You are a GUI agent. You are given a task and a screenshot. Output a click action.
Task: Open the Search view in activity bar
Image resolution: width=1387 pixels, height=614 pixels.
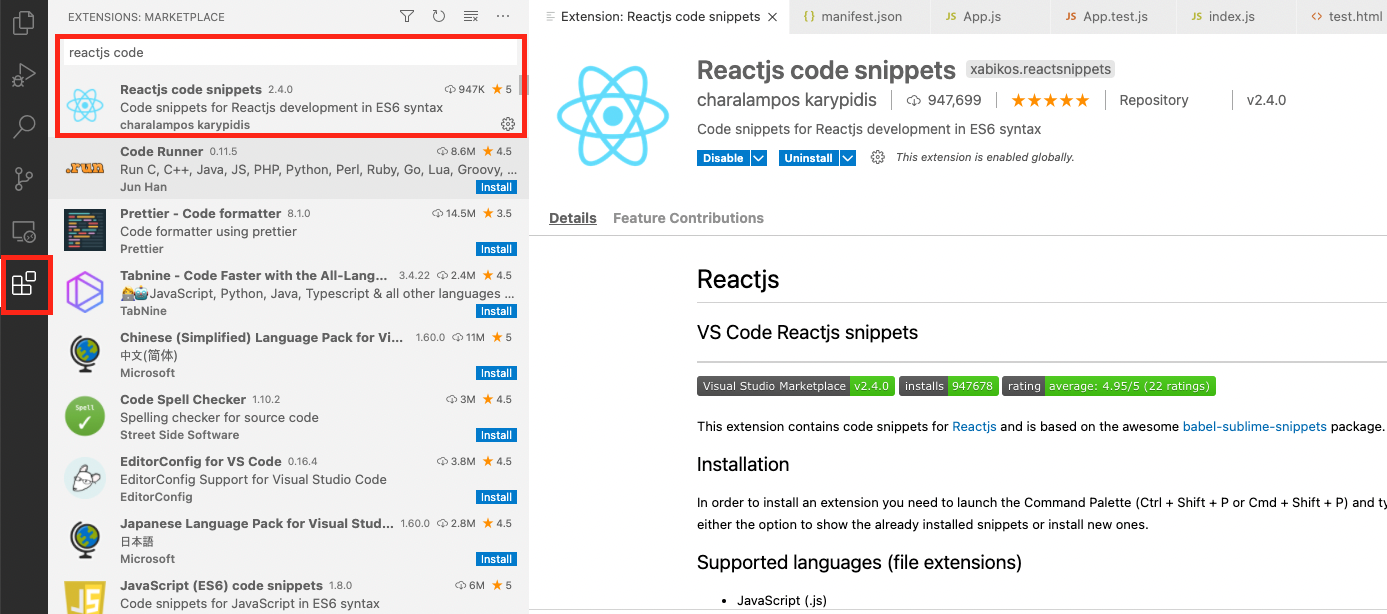(23, 127)
